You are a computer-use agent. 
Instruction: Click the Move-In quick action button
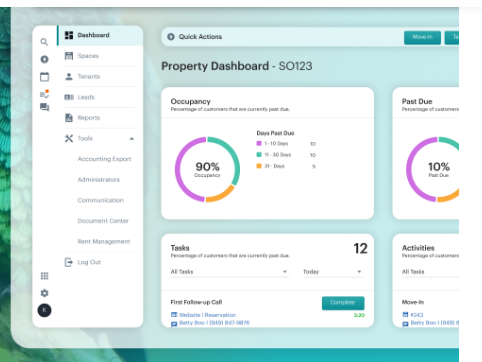pos(422,37)
